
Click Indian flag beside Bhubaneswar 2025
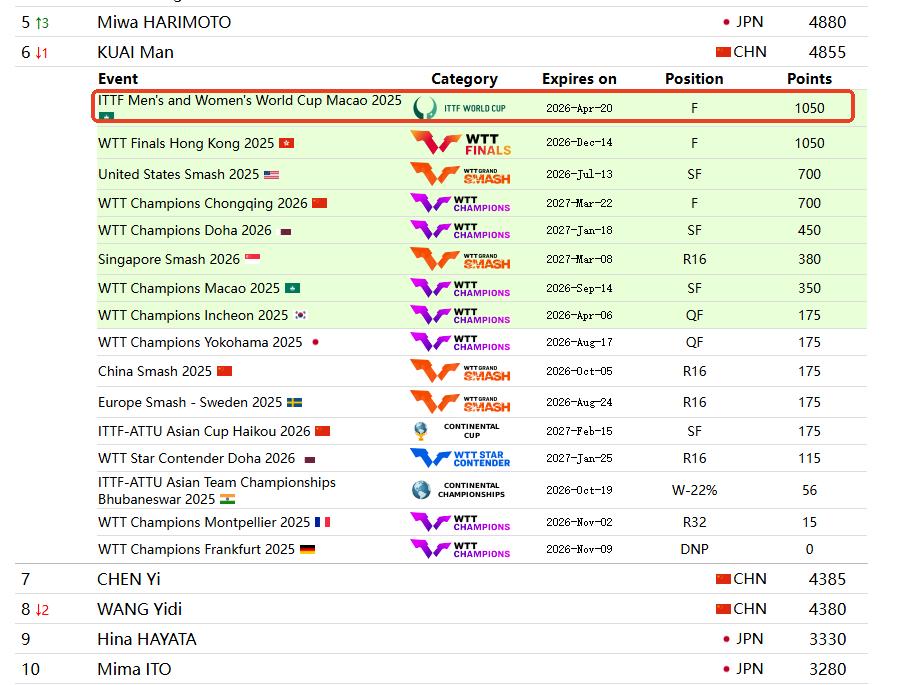pyautogui.click(x=228, y=499)
